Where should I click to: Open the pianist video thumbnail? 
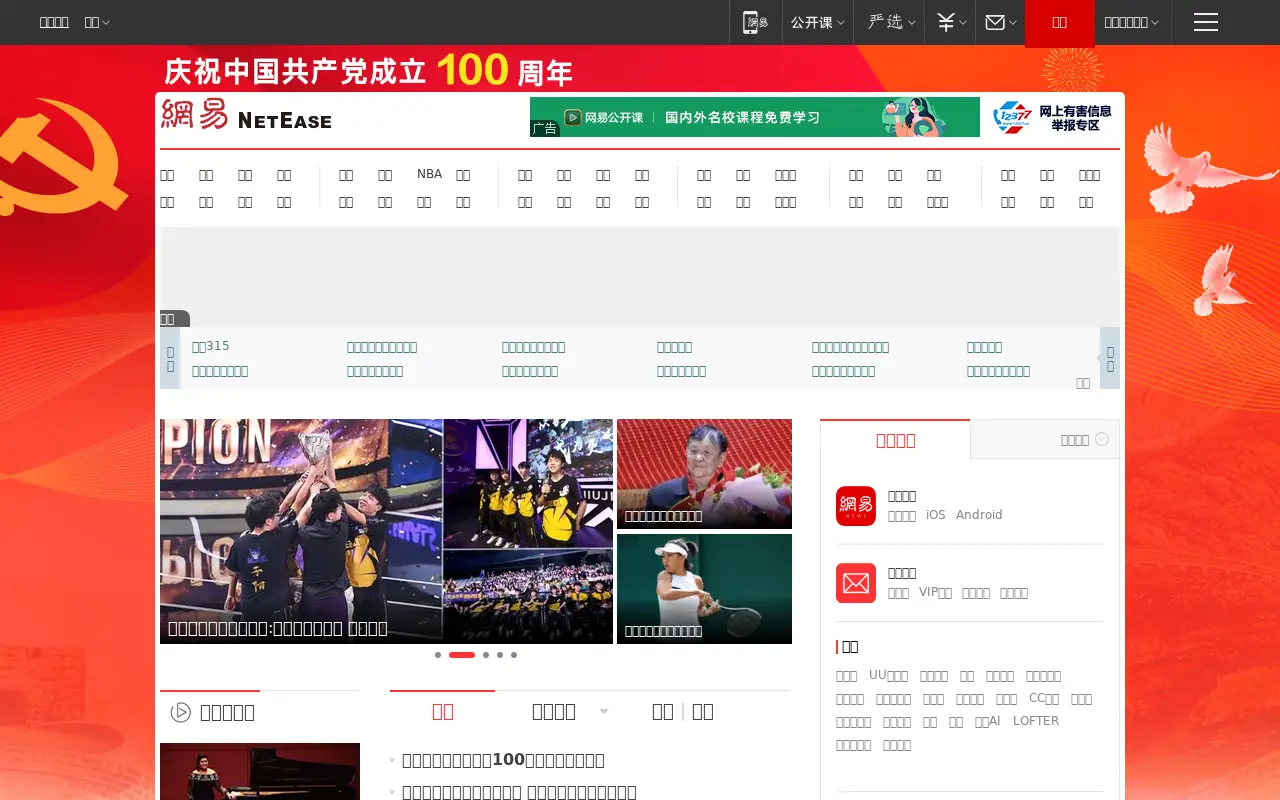pyautogui.click(x=260, y=771)
